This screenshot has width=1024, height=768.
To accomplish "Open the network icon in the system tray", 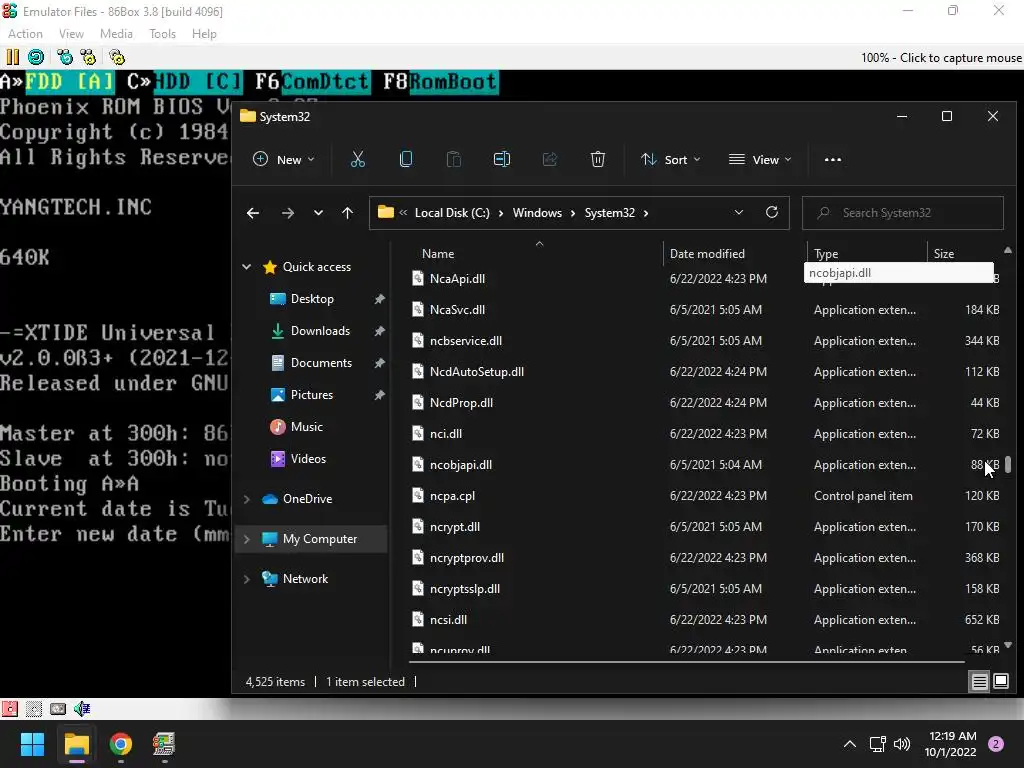I will coord(877,744).
